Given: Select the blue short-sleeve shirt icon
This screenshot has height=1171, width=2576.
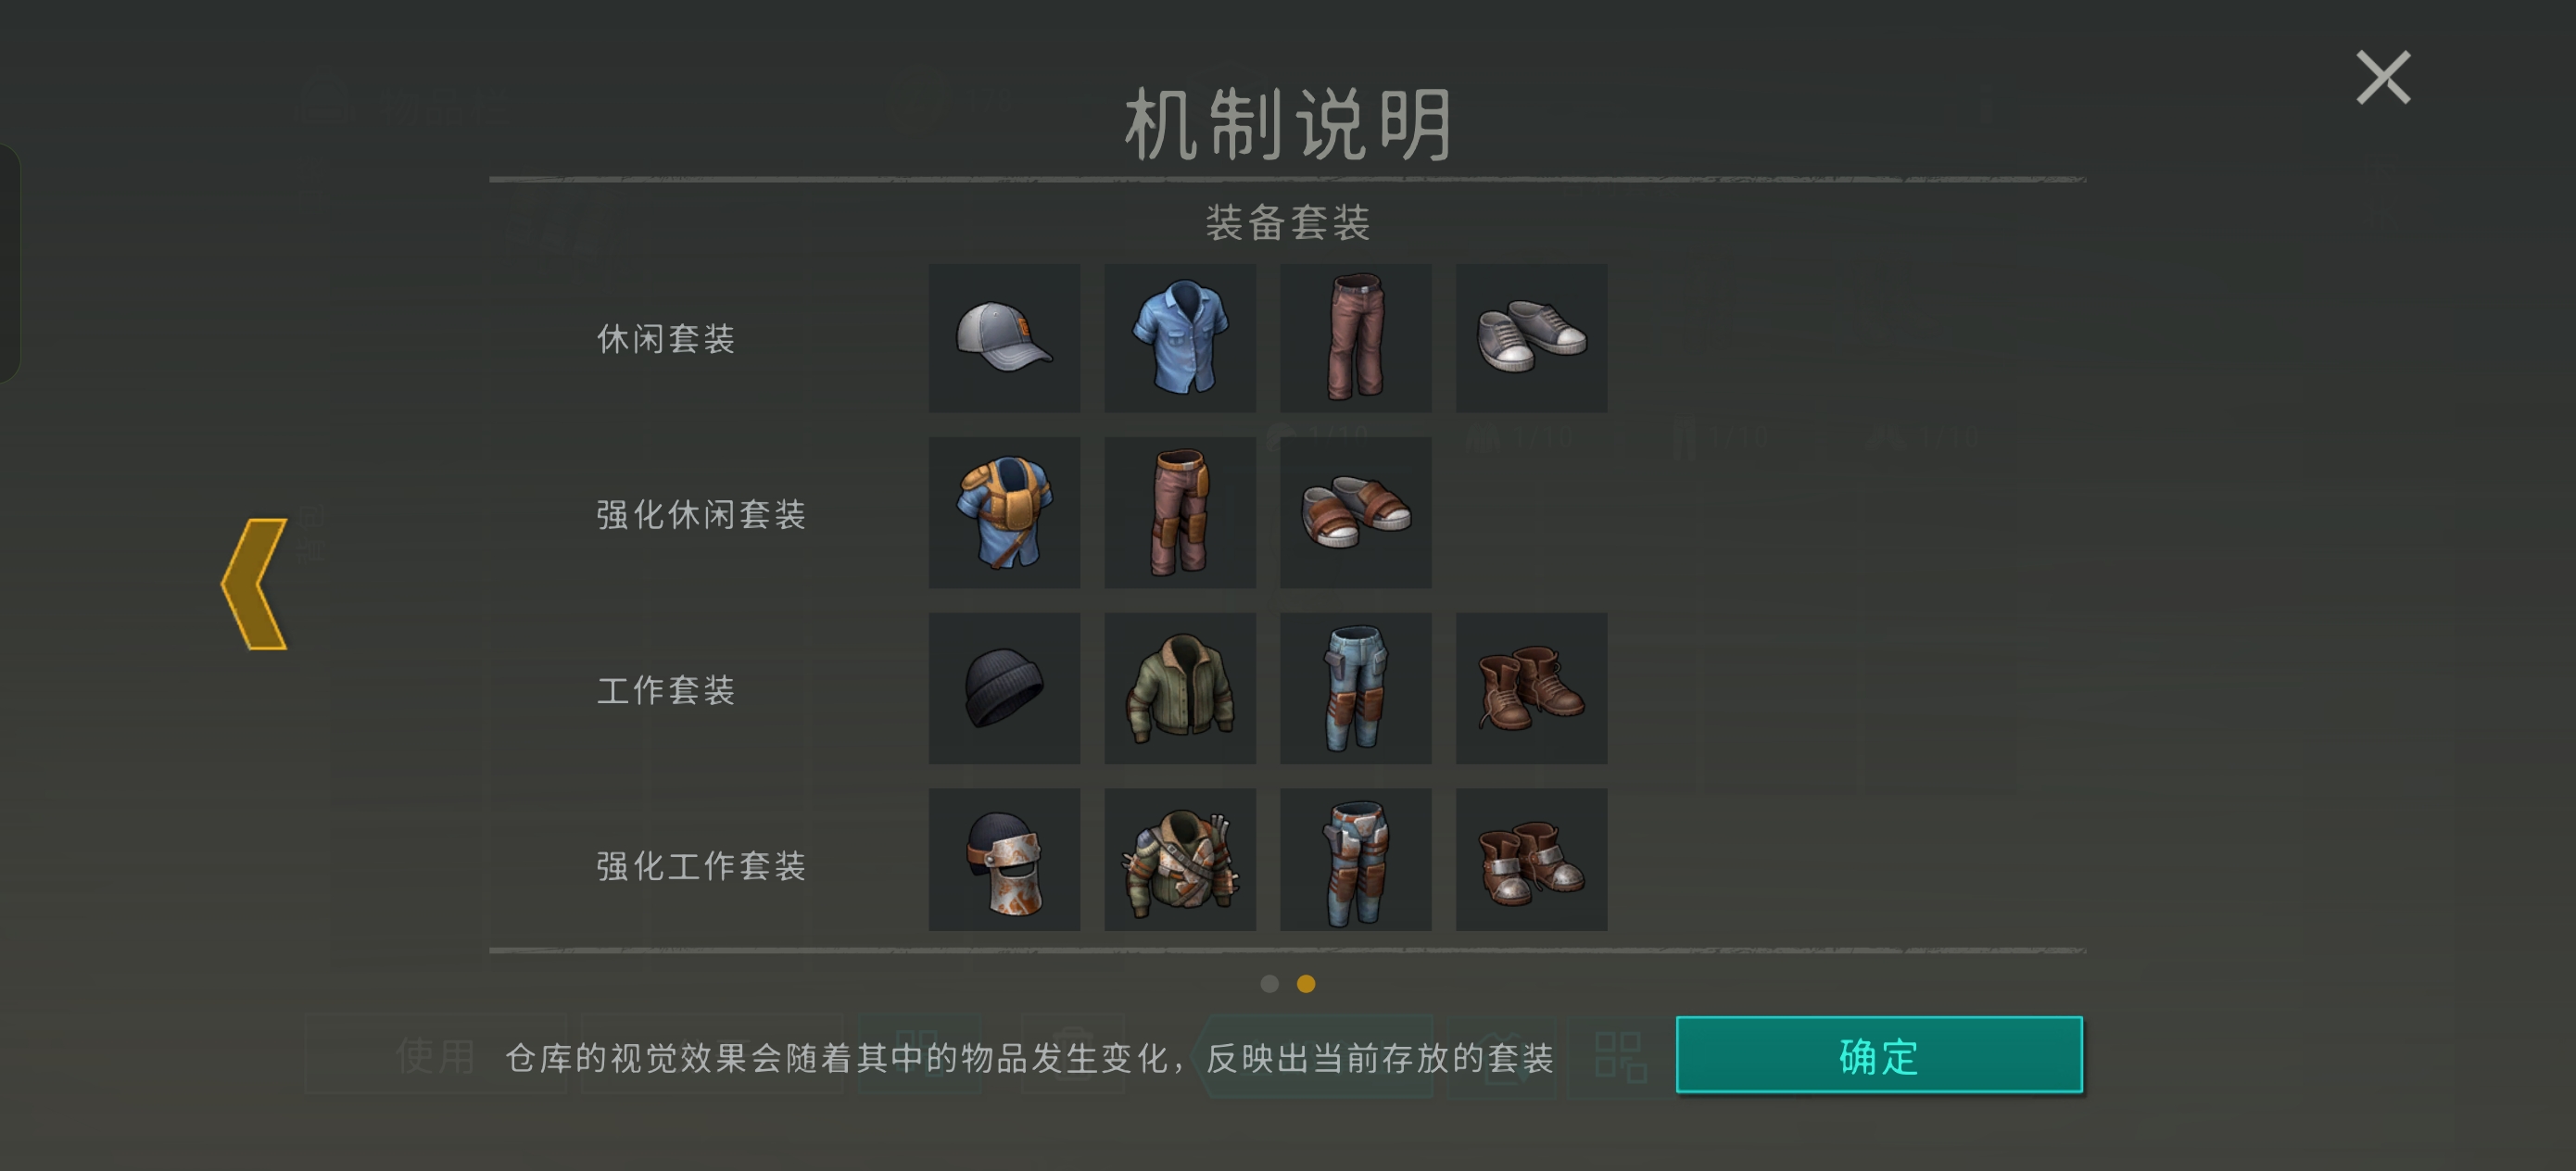Looking at the screenshot, I should (1180, 338).
